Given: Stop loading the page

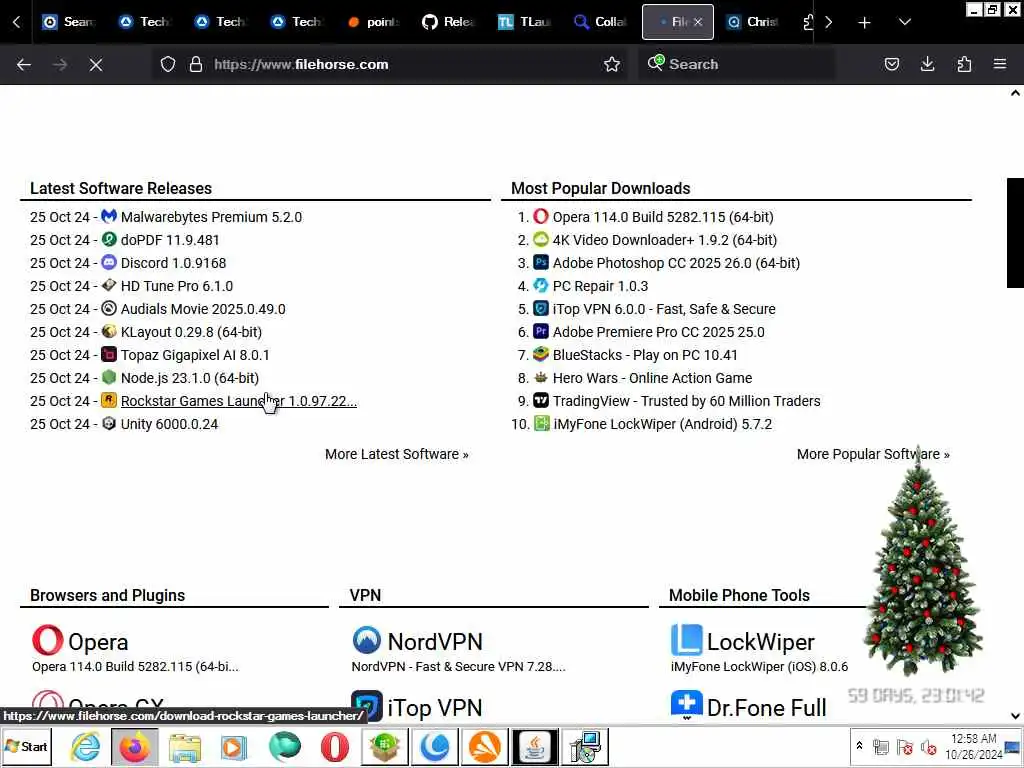Looking at the screenshot, I should click(x=96, y=64).
